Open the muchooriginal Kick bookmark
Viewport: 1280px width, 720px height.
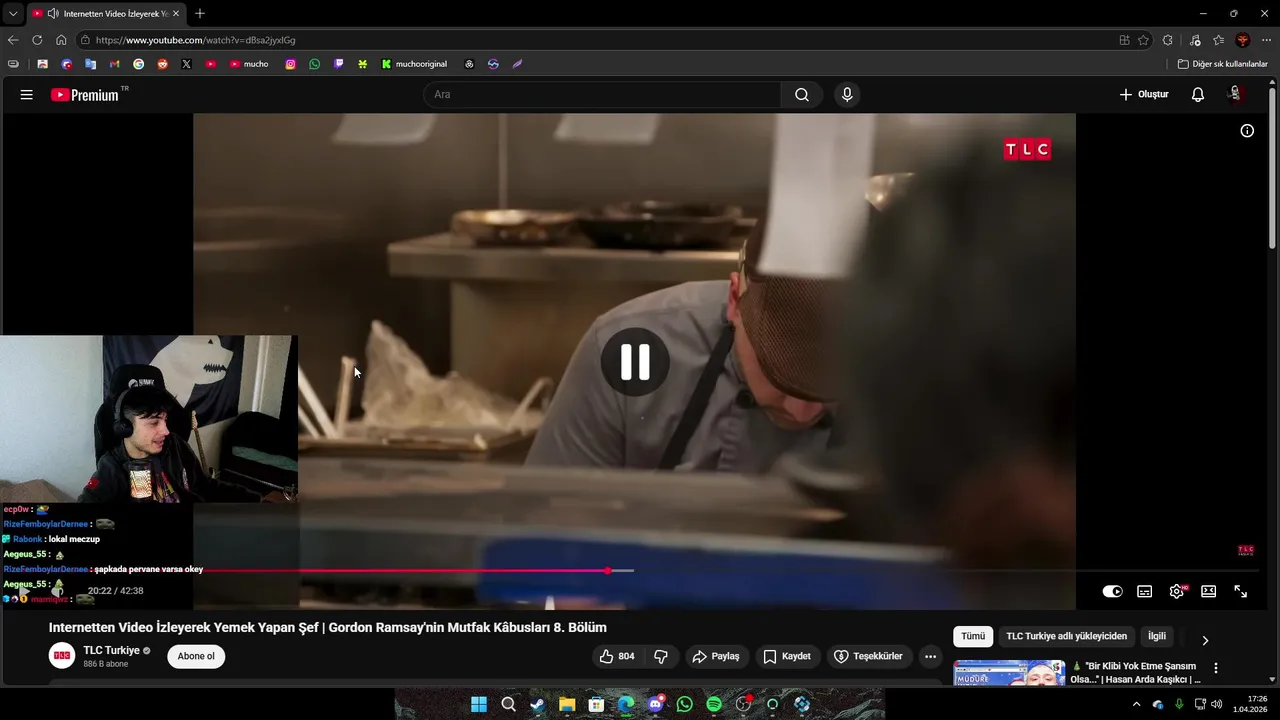click(414, 64)
